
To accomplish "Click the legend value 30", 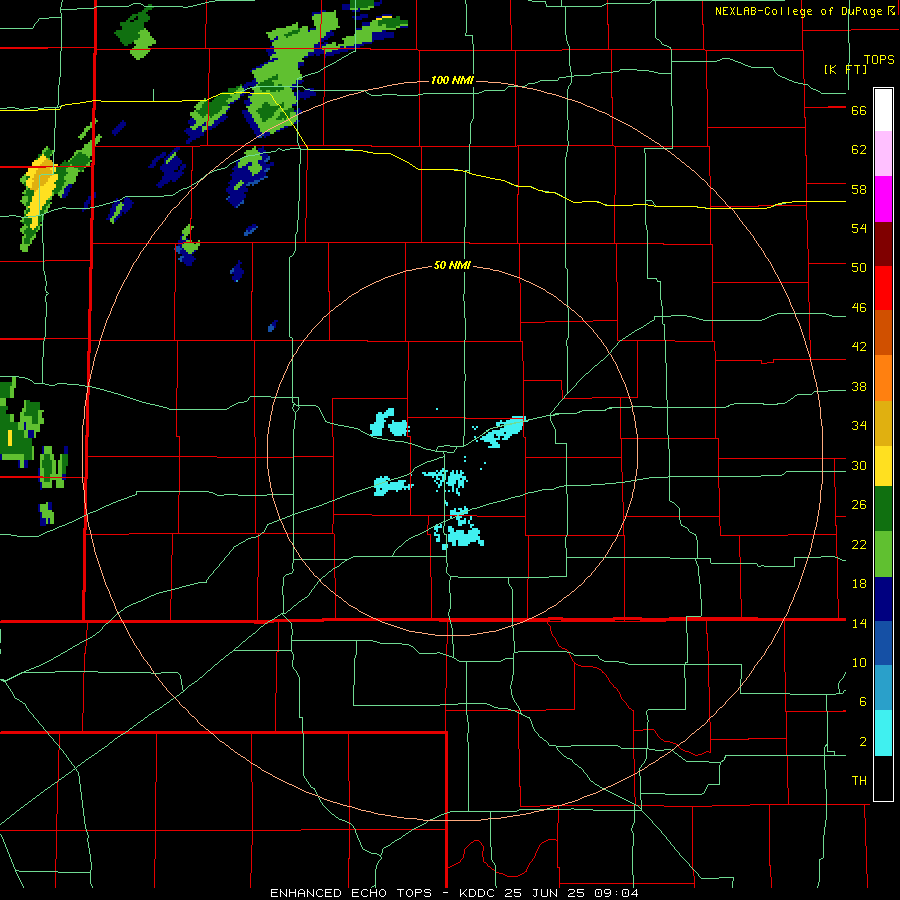I will pyautogui.click(x=859, y=465).
